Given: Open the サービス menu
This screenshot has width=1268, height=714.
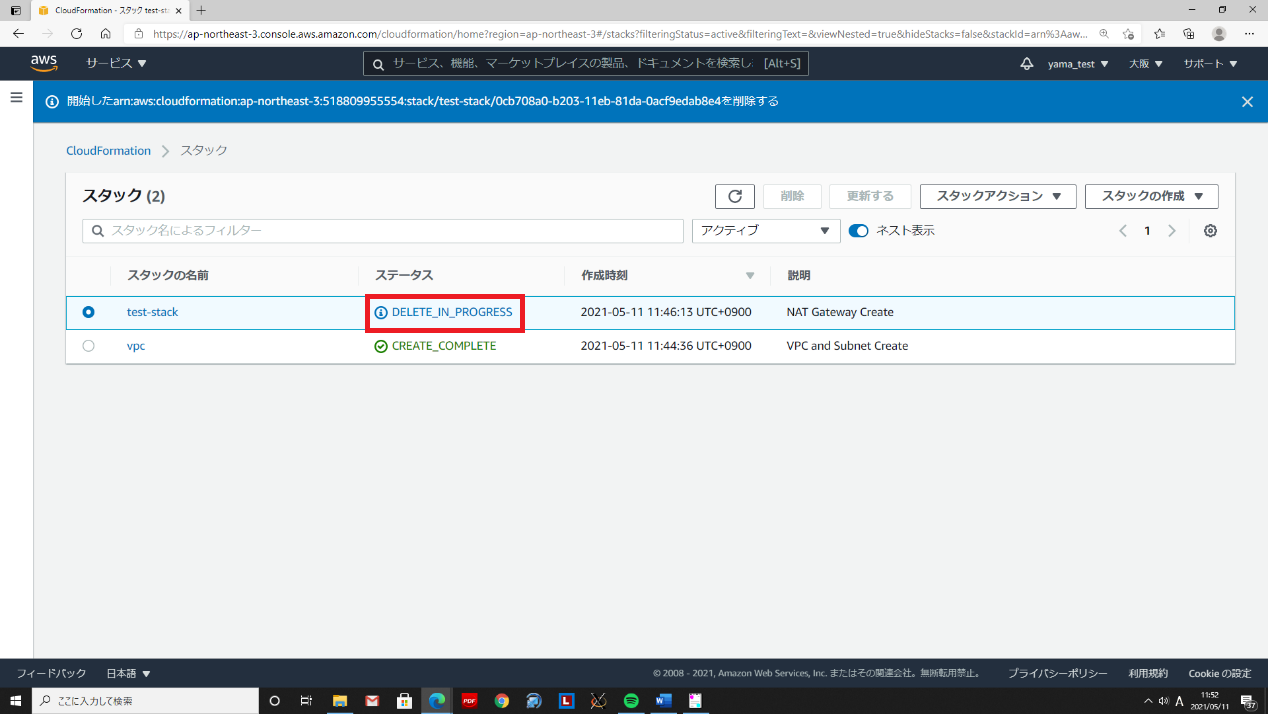Looking at the screenshot, I should tap(116, 63).
